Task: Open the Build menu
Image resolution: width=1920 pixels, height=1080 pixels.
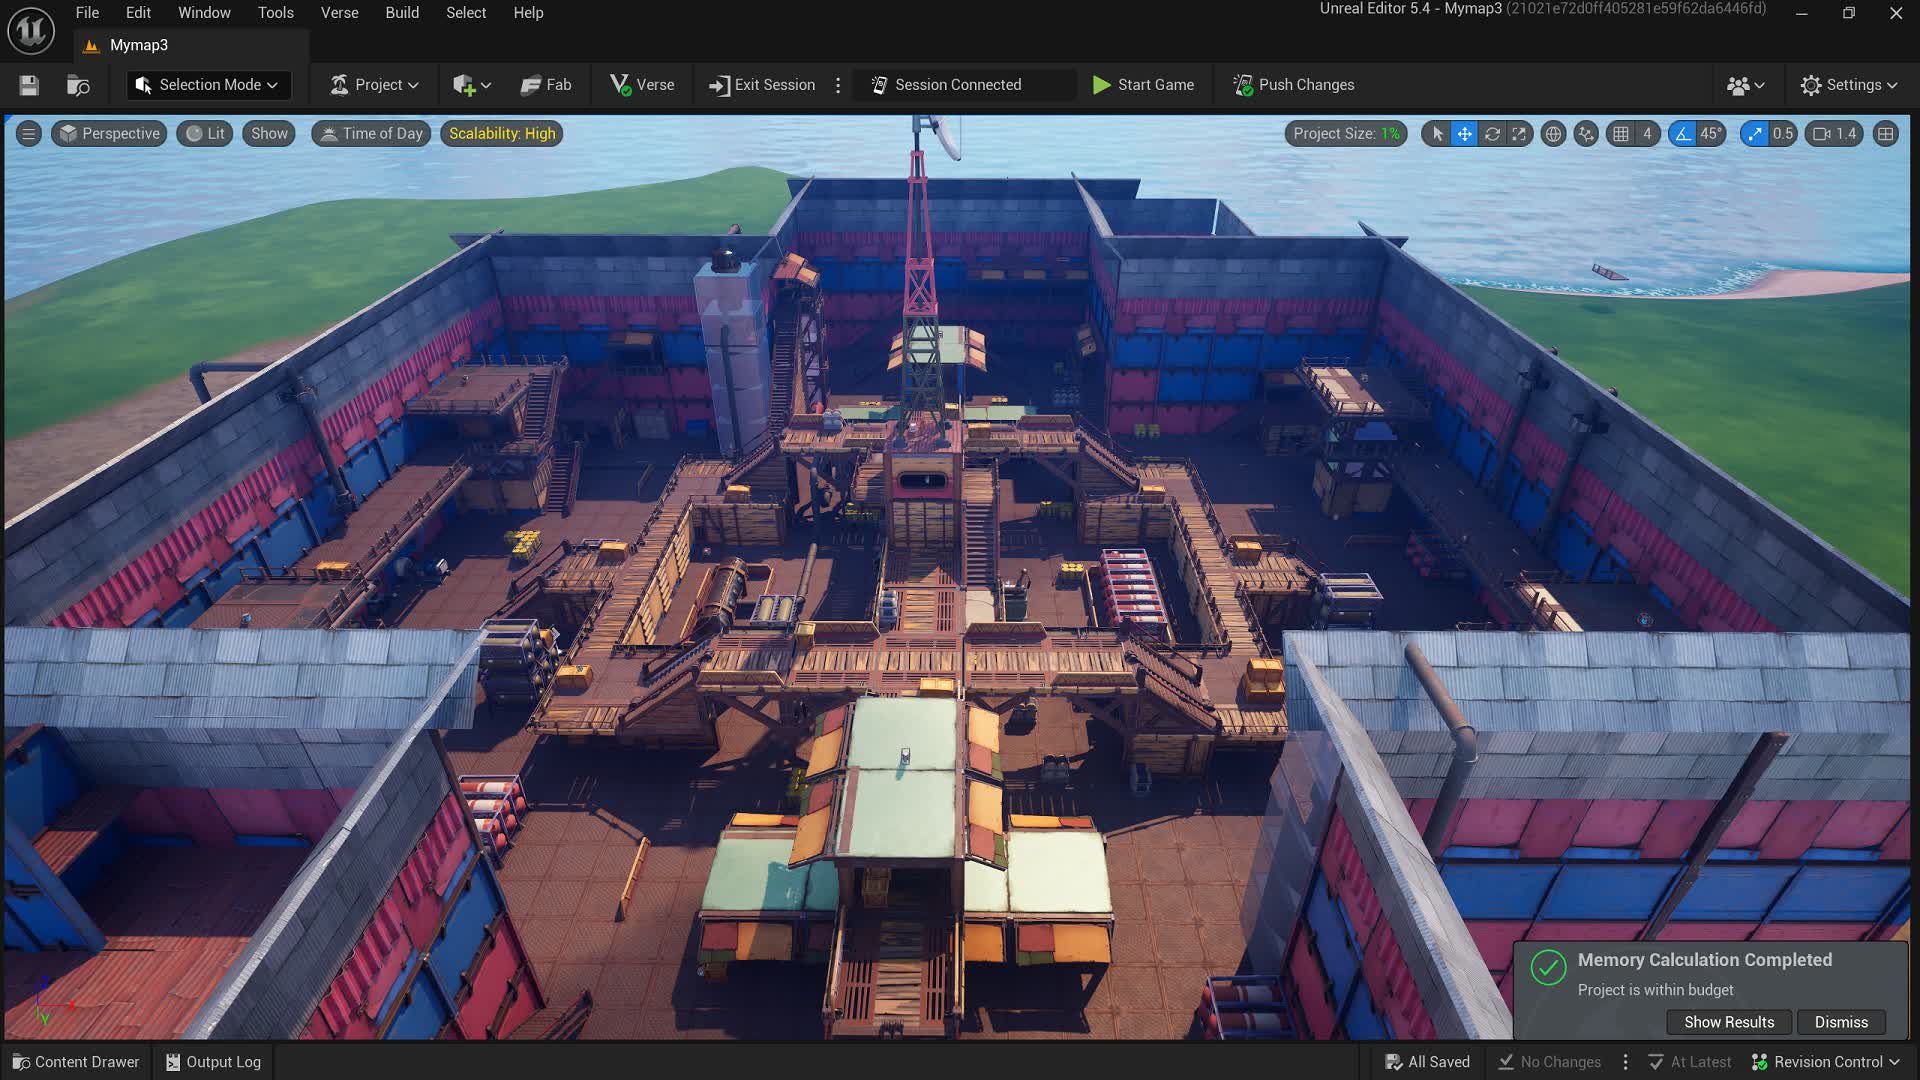Action: click(x=402, y=13)
